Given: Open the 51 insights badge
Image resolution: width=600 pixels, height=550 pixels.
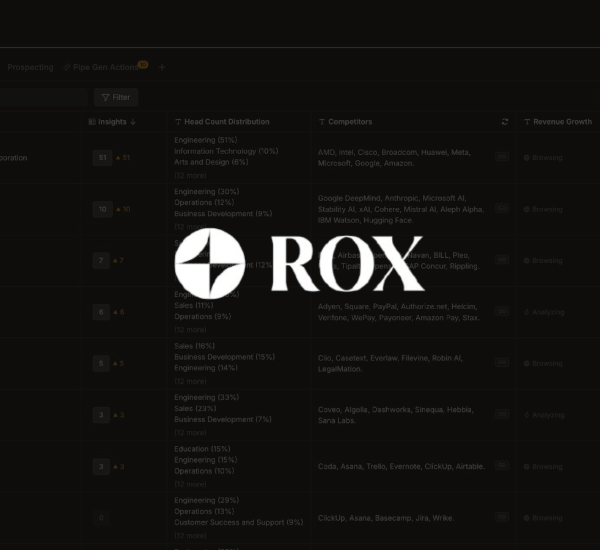Looking at the screenshot, I should 102,158.
